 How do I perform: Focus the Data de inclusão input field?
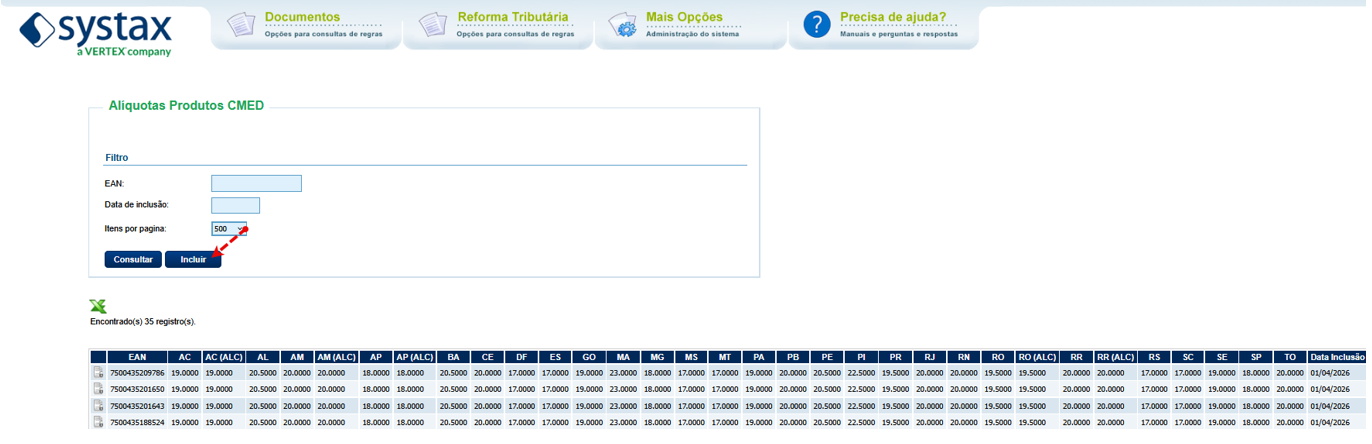point(235,205)
